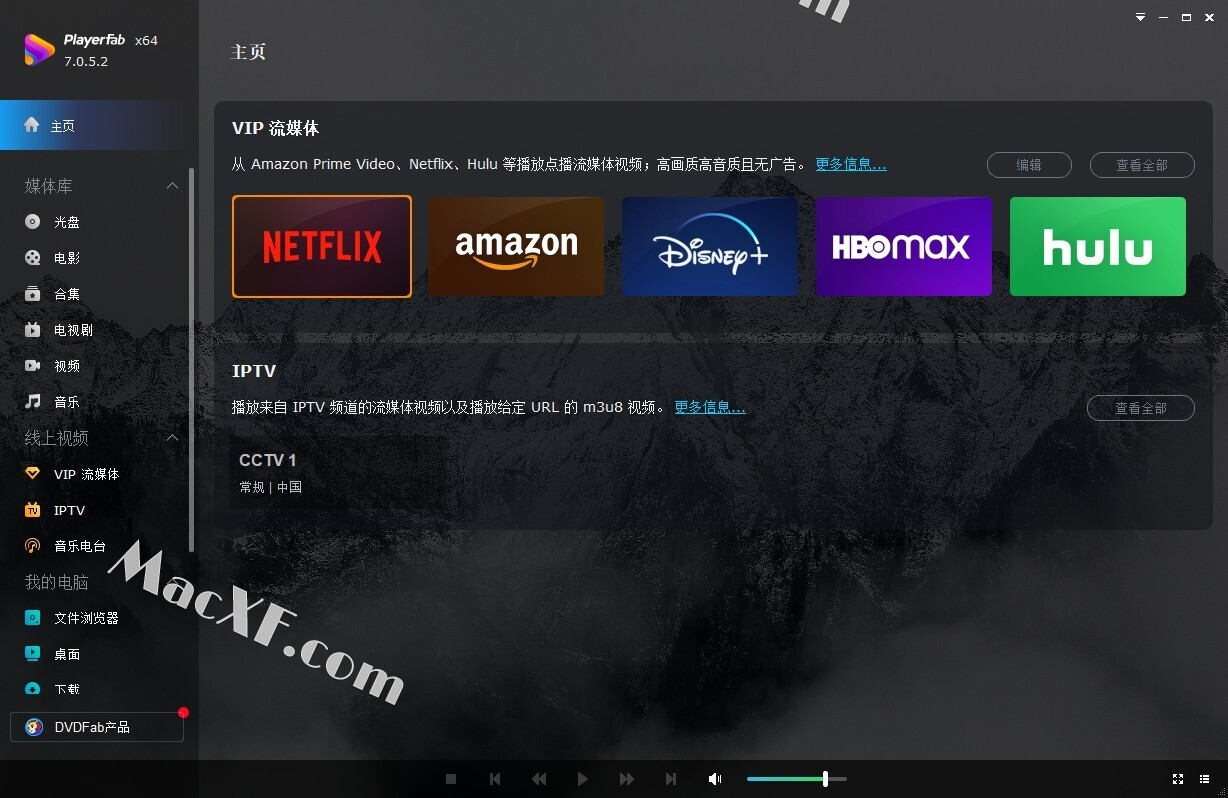Click the 音乐电台 radio icon
Viewport: 1228px width, 798px height.
point(33,546)
